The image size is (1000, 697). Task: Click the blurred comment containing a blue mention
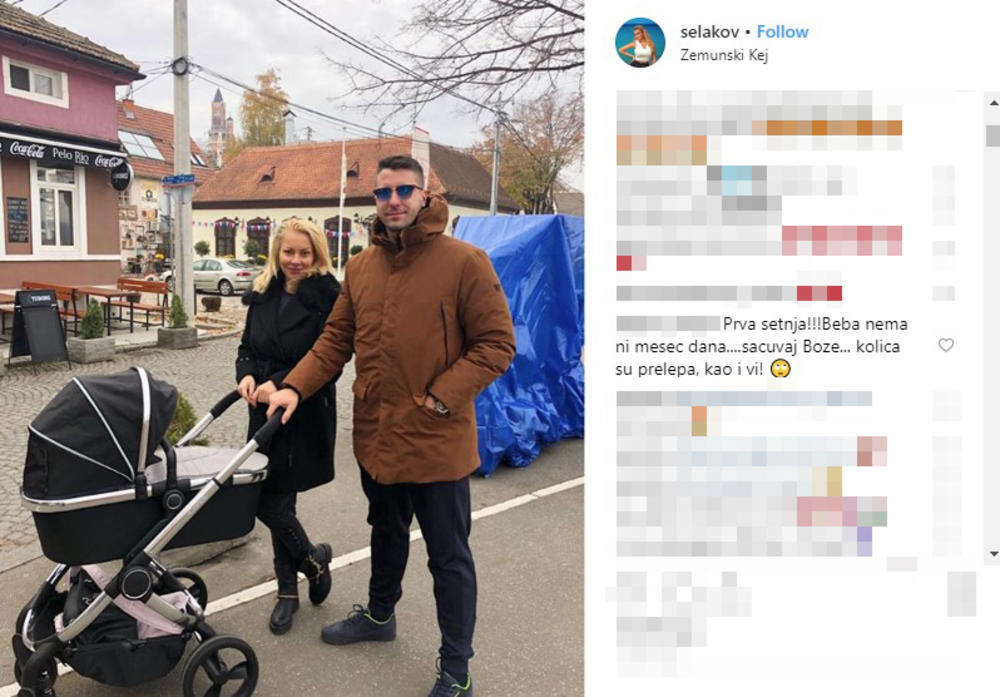pyautogui.click(x=737, y=180)
